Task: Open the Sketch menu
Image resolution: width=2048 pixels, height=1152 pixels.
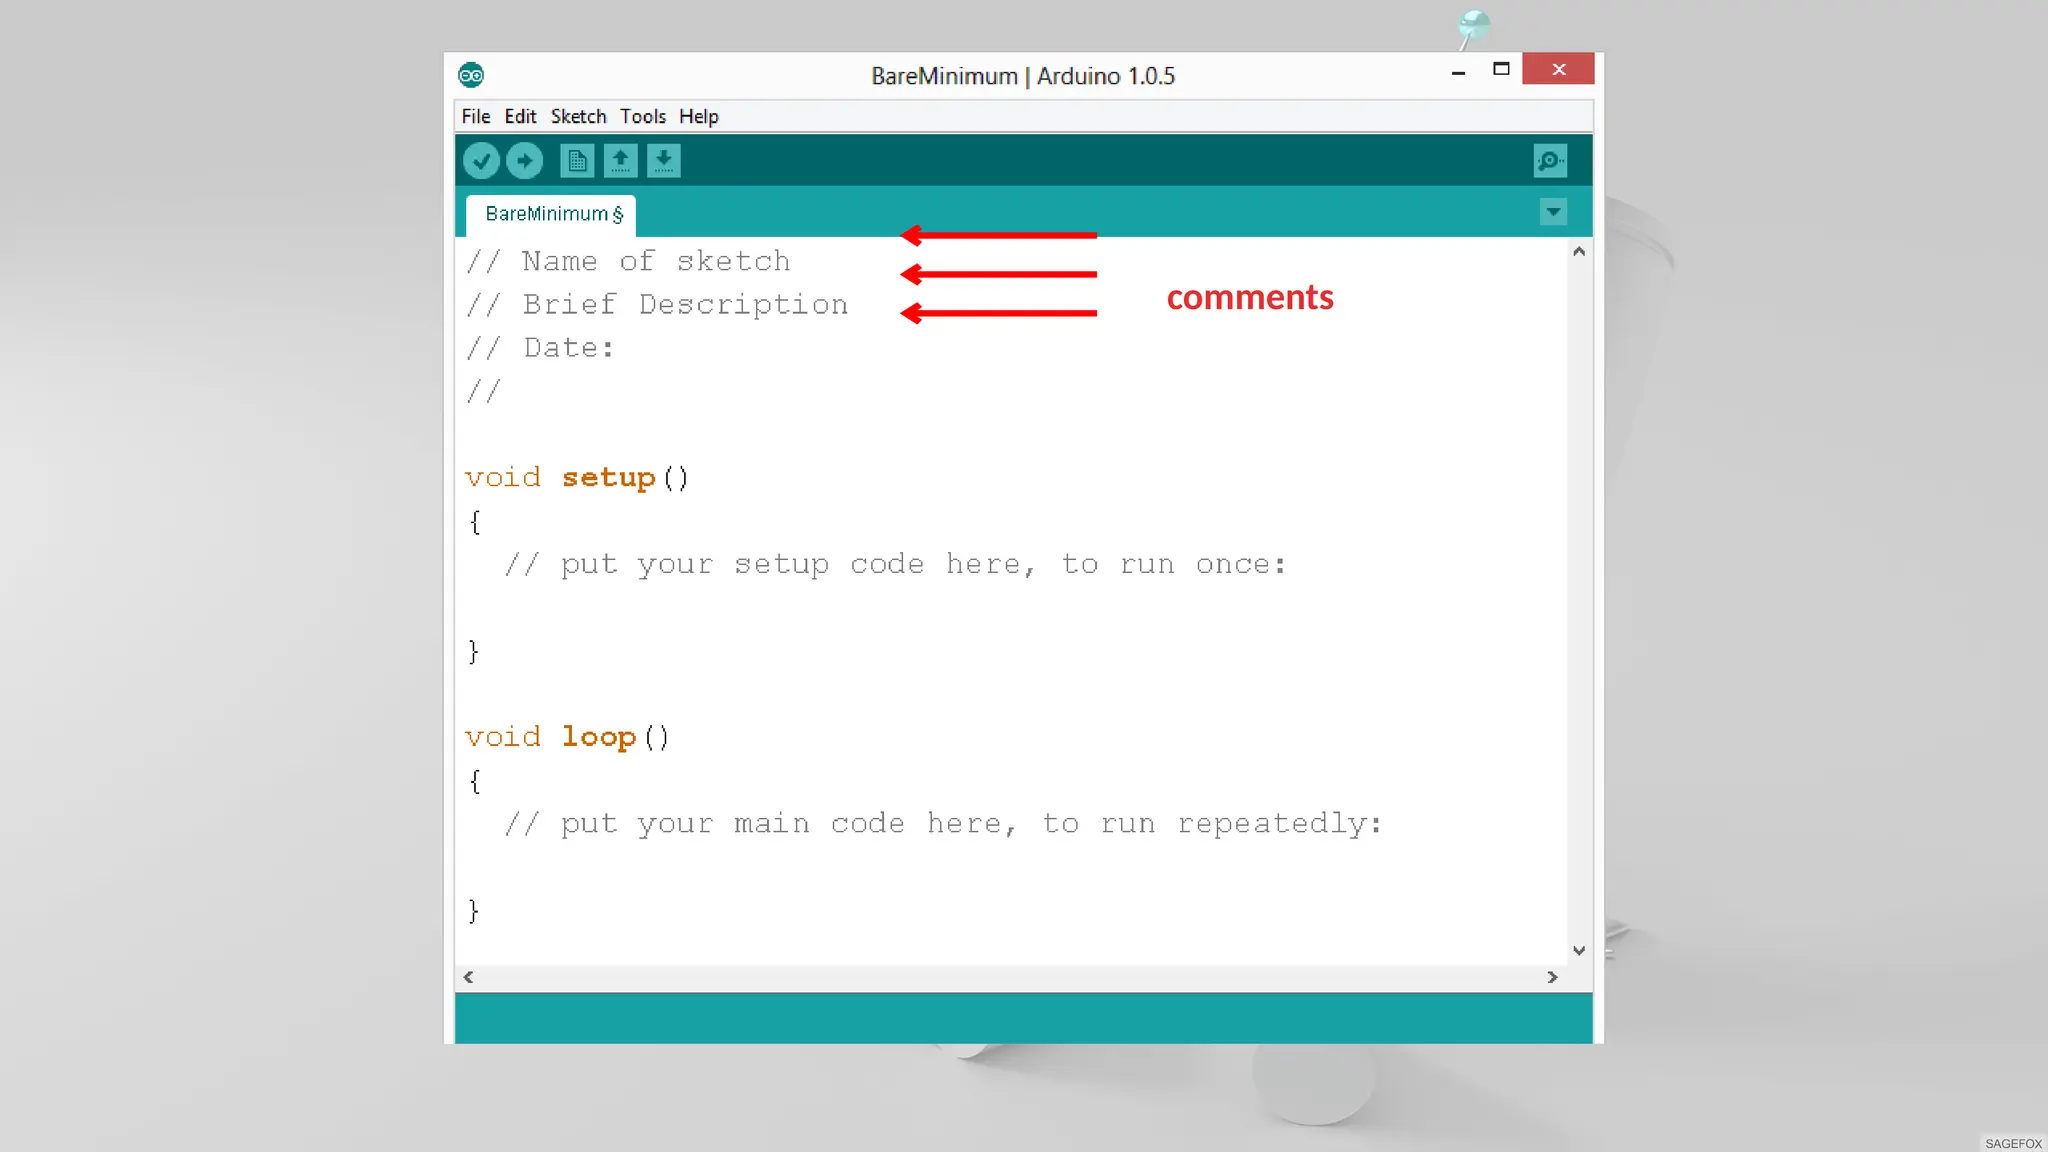Action: coord(578,117)
